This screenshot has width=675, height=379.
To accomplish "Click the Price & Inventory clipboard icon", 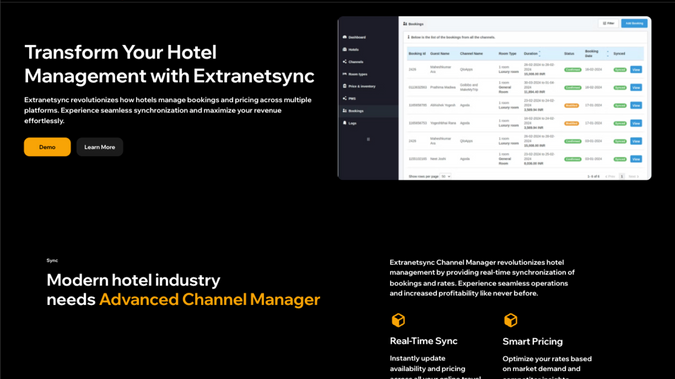I will tap(344, 86).
